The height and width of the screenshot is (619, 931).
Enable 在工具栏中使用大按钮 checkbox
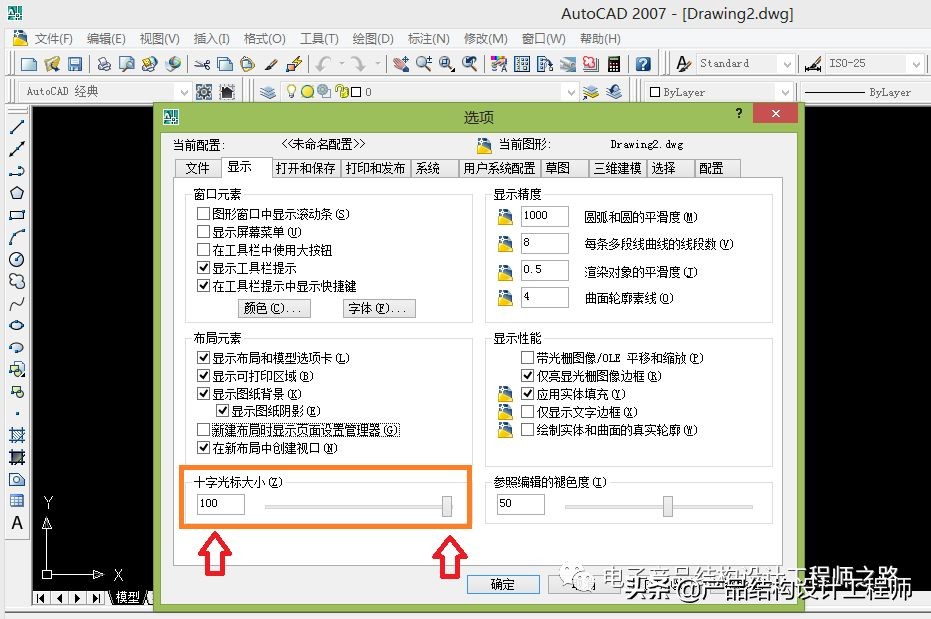point(203,250)
